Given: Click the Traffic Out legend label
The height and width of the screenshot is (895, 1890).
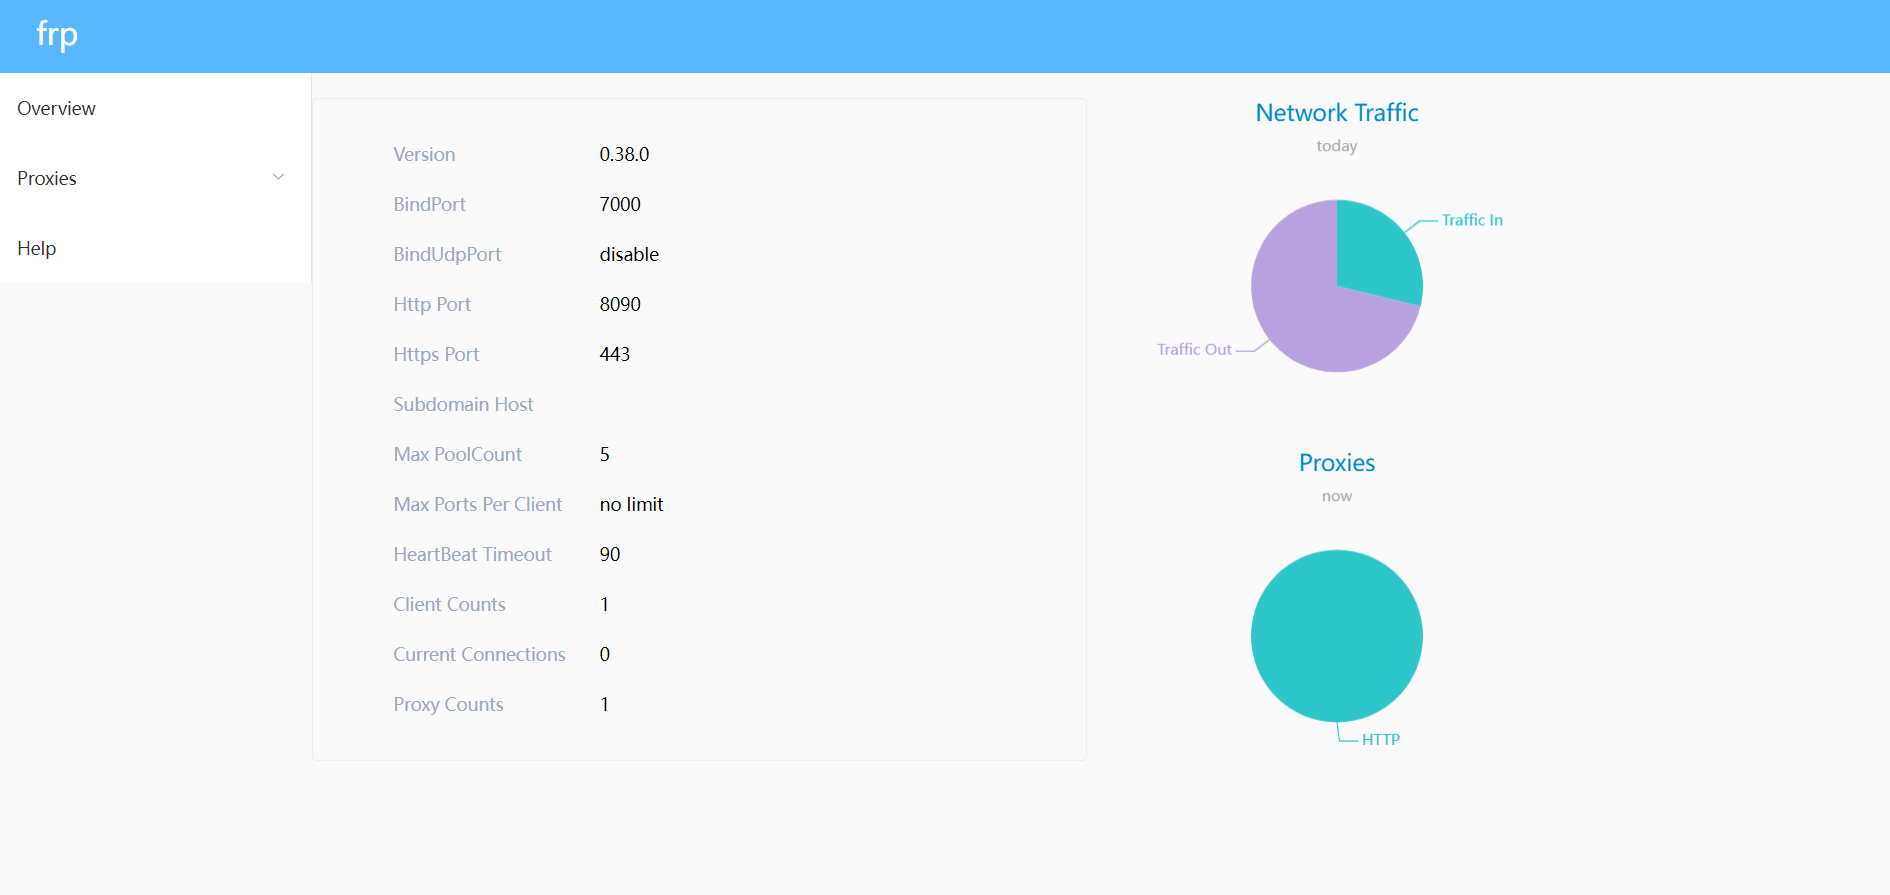Looking at the screenshot, I should (1194, 349).
